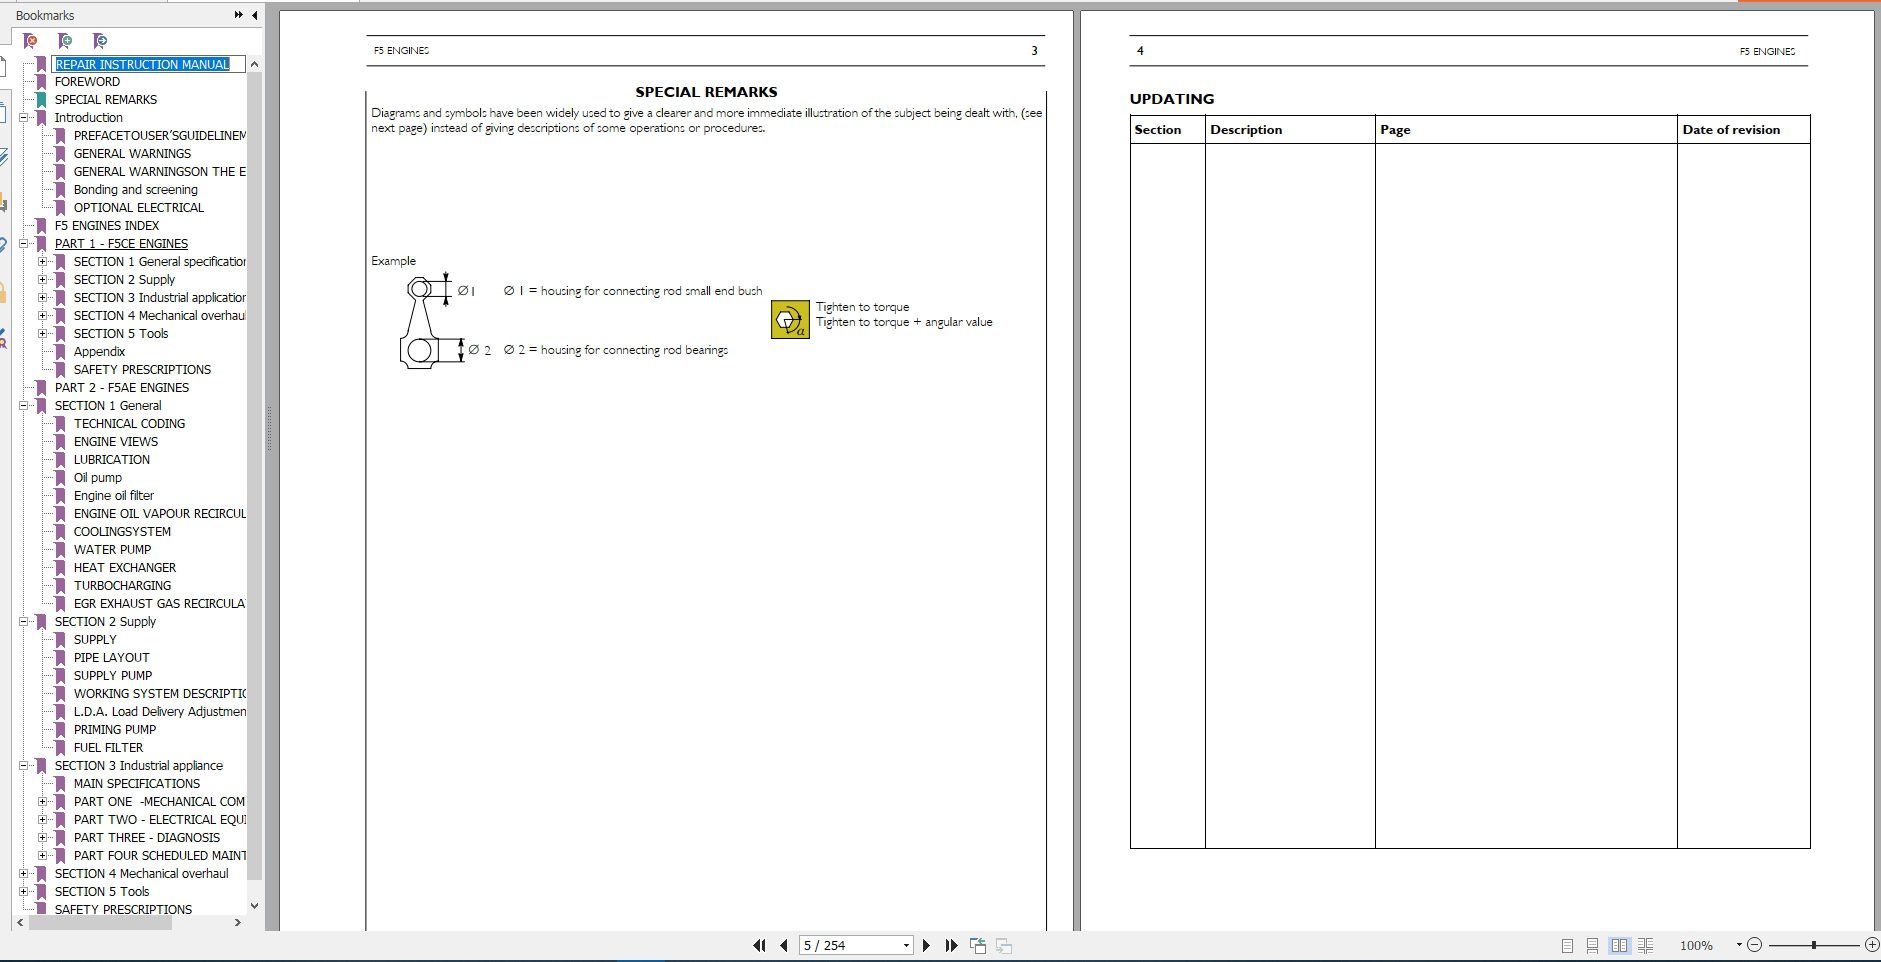The height and width of the screenshot is (962, 1881).
Task: Expand all bookmarks using the double-arrow icon
Action: pos(238,15)
